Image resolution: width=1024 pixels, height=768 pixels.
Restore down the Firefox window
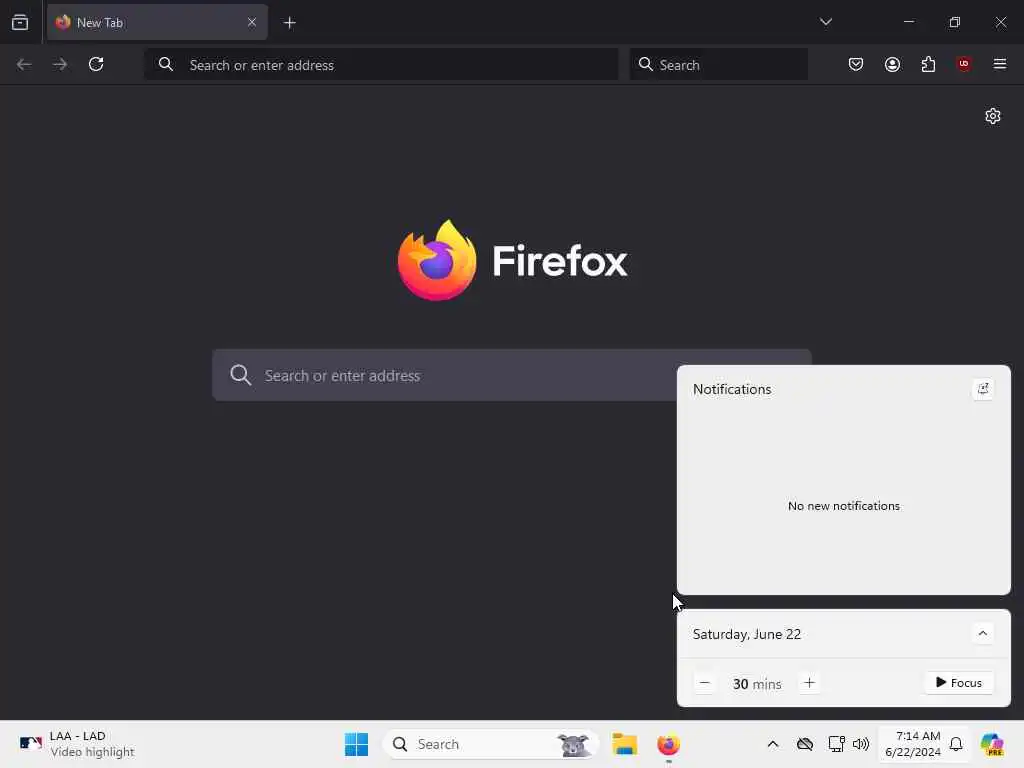click(x=955, y=22)
